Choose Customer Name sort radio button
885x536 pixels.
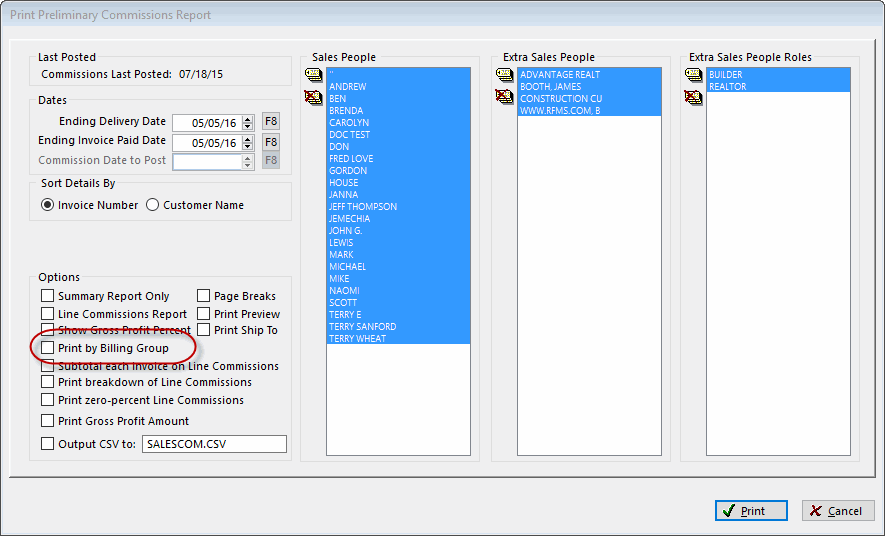click(152, 205)
